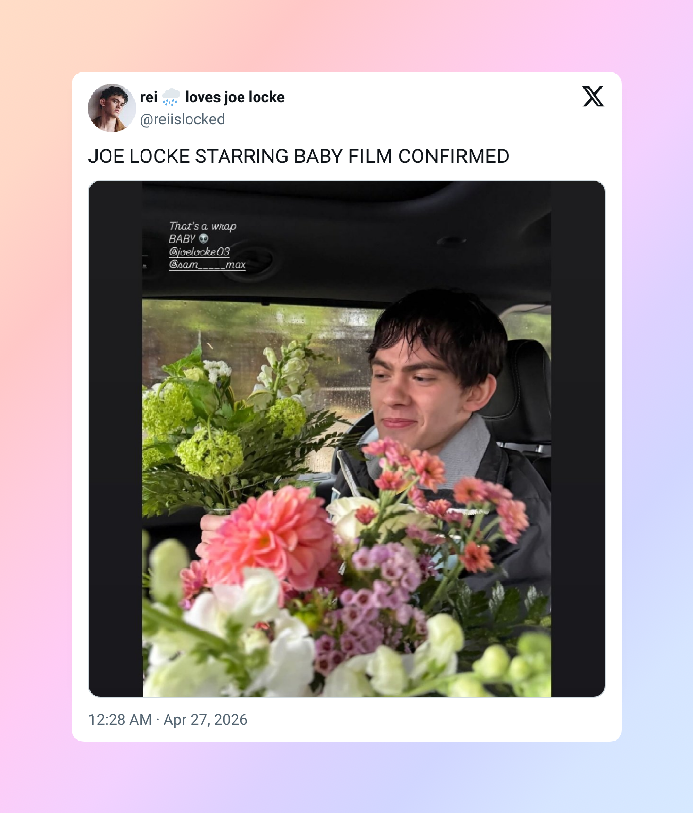Image resolution: width=693 pixels, height=813 pixels.
Task: Click the alien emoji after BABY
Action: (x=204, y=239)
